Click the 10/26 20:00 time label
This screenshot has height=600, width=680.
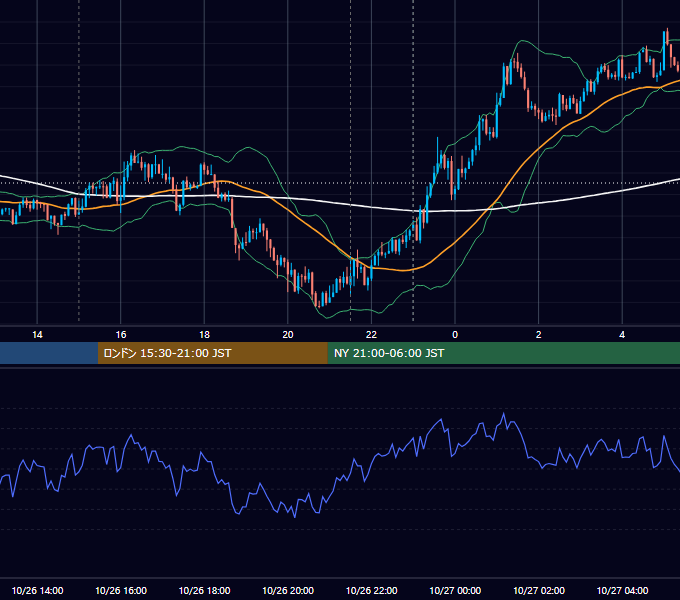click(x=288, y=590)
